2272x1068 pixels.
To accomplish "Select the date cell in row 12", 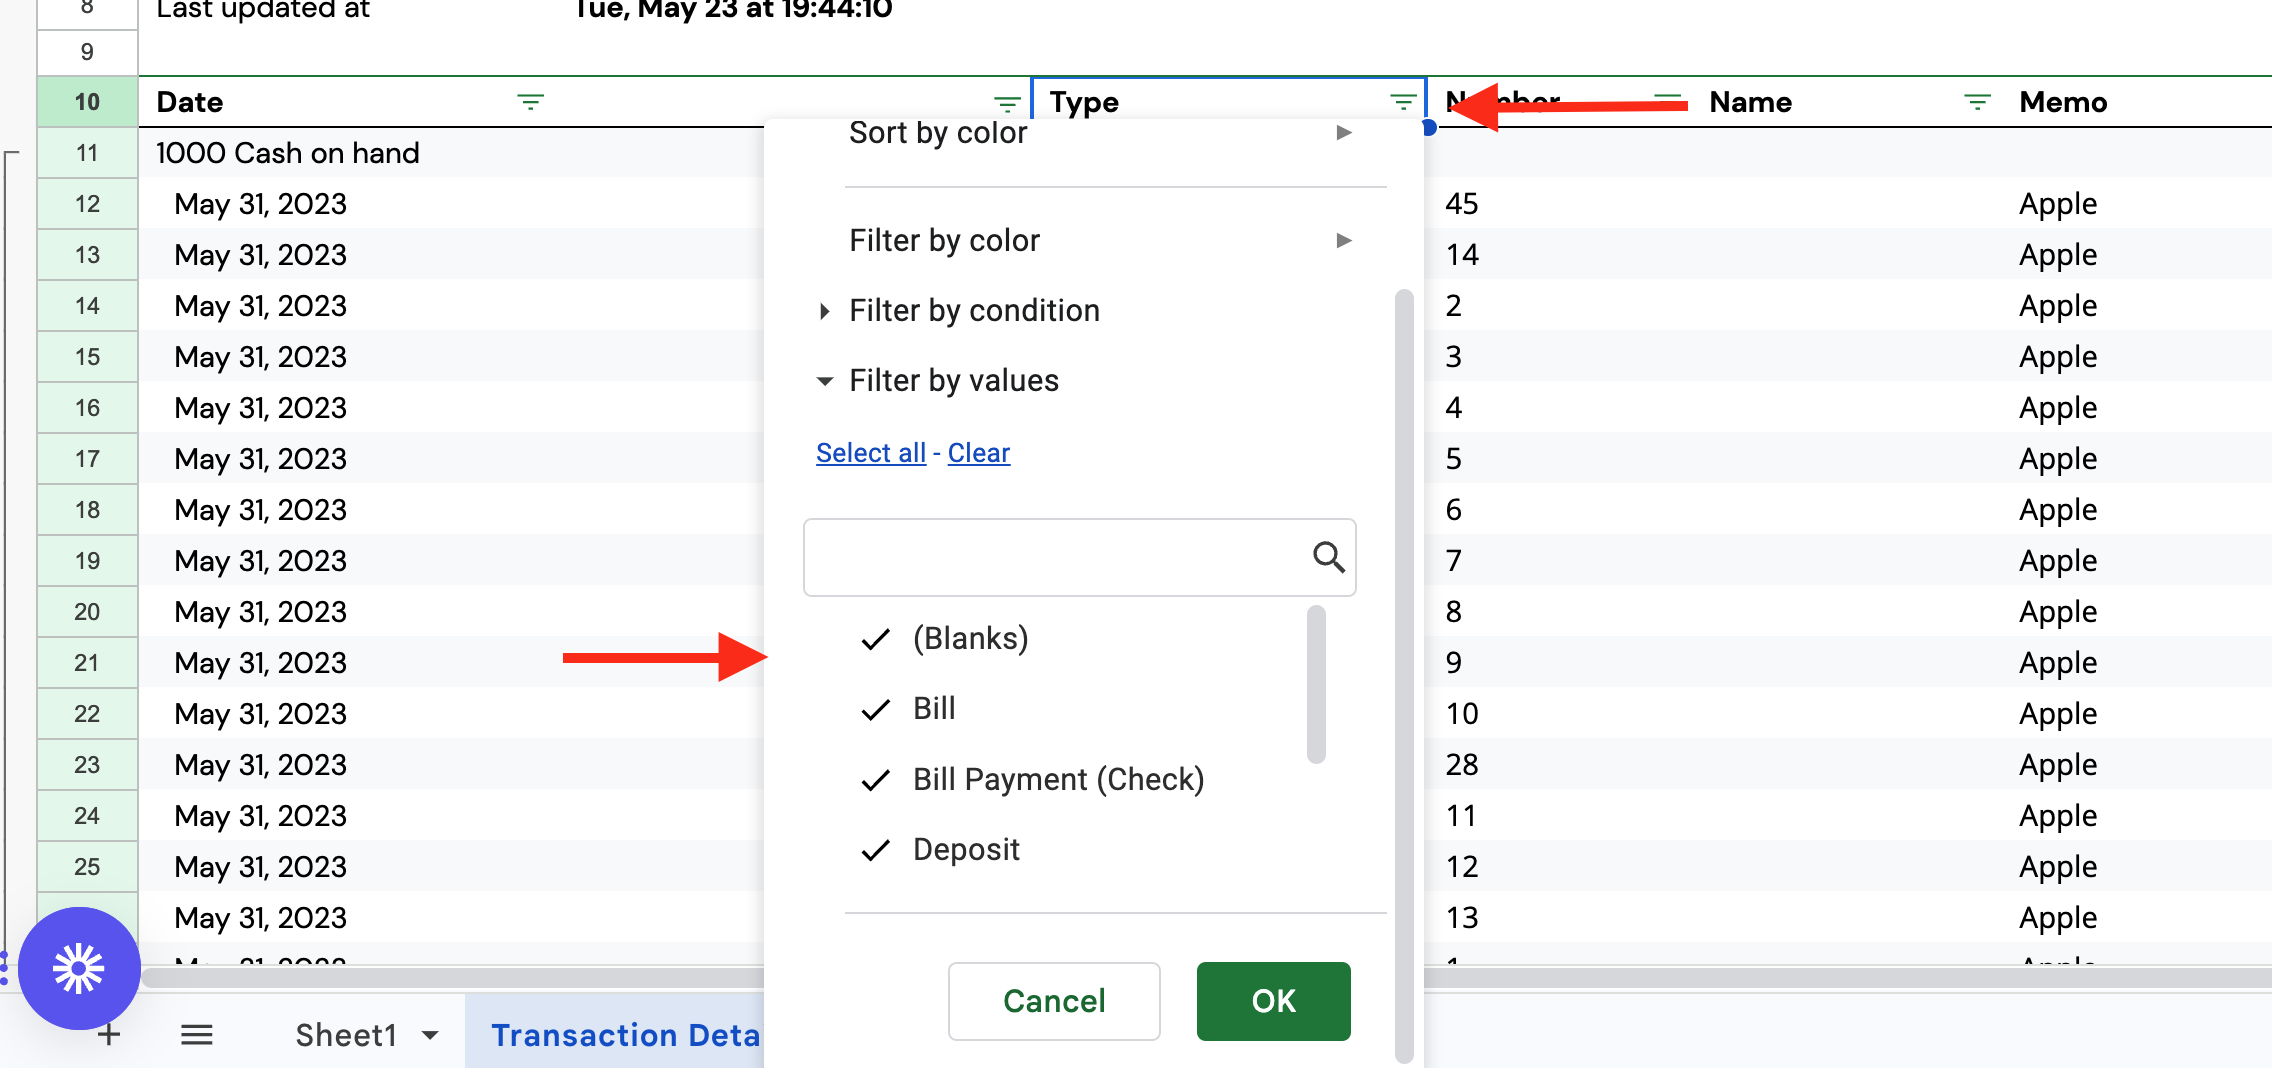I will point(348,204).
